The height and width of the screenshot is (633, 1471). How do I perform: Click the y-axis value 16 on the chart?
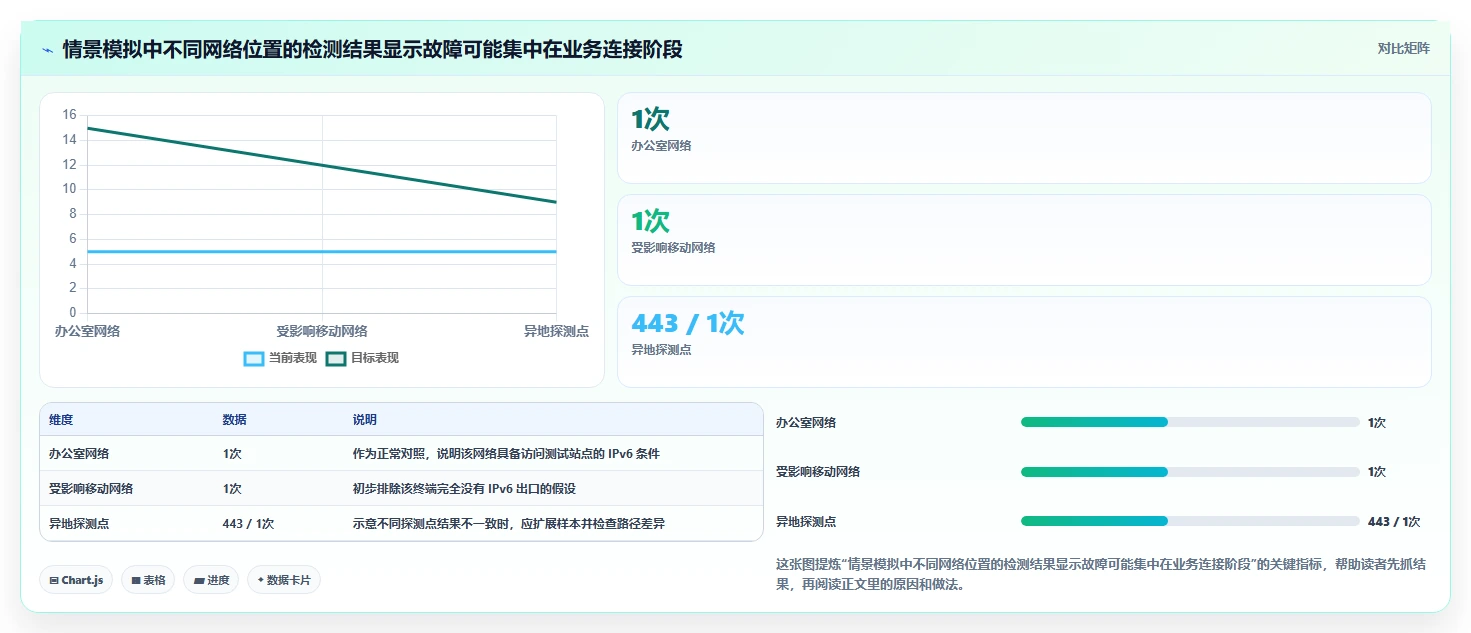coord(69,115)
